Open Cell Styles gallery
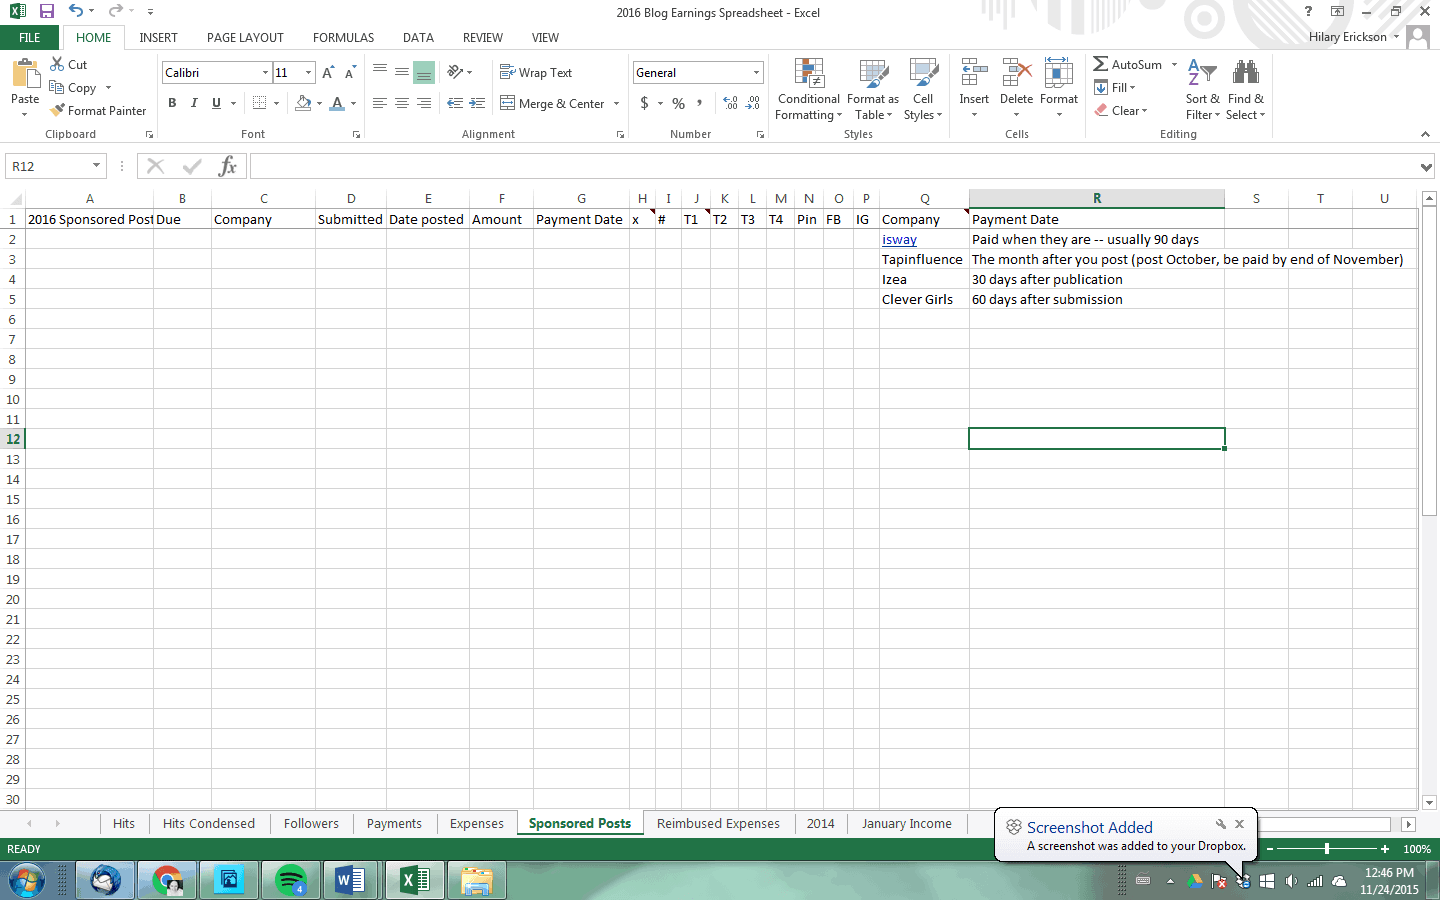The image size is (1440, 900). [x=923, y=89]
